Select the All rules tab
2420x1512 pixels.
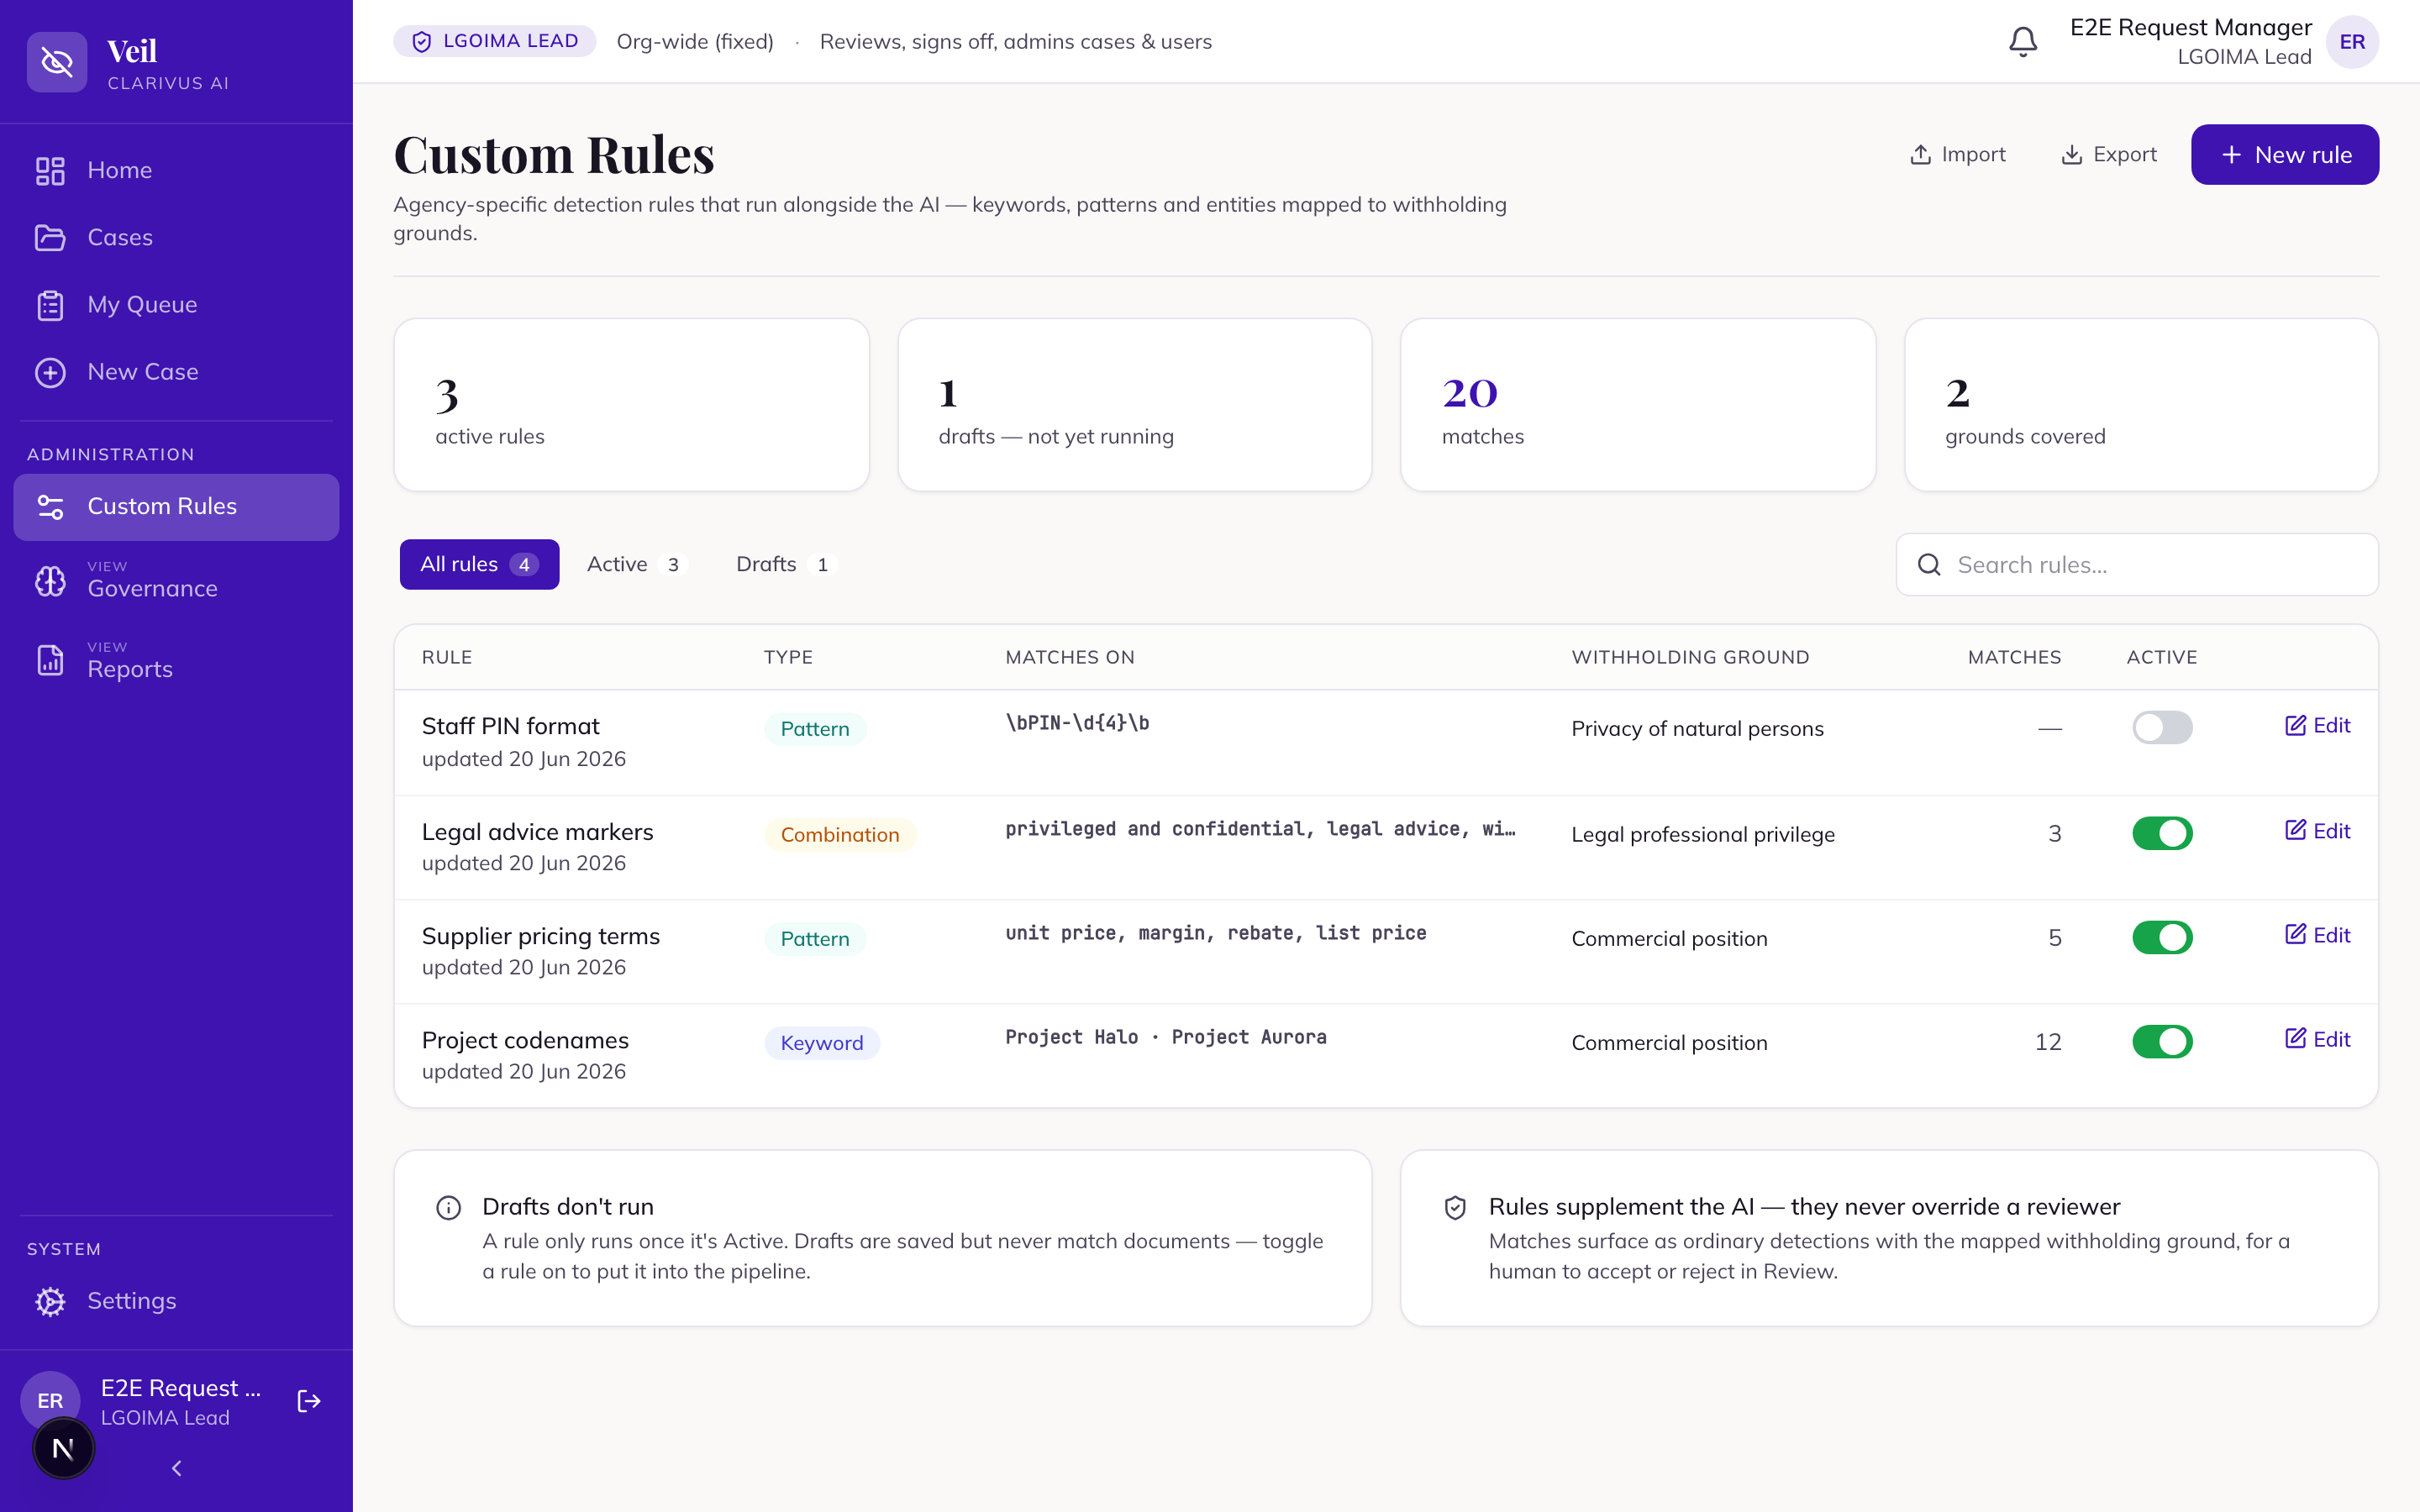click(479, 564)
